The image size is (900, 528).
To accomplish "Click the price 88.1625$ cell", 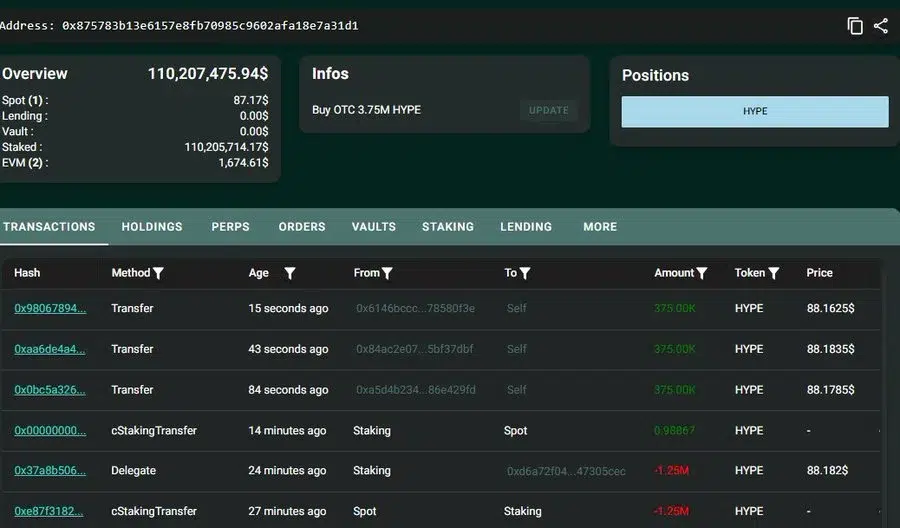I will (x=830, y=308).
